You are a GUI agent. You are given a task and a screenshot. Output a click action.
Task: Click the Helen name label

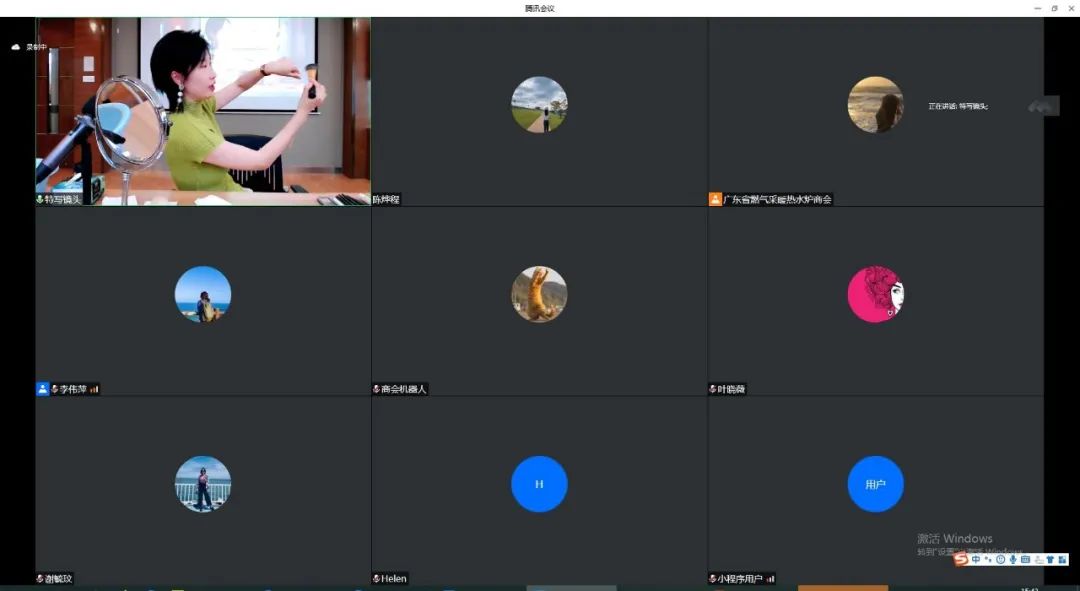[x=394, y=579]
